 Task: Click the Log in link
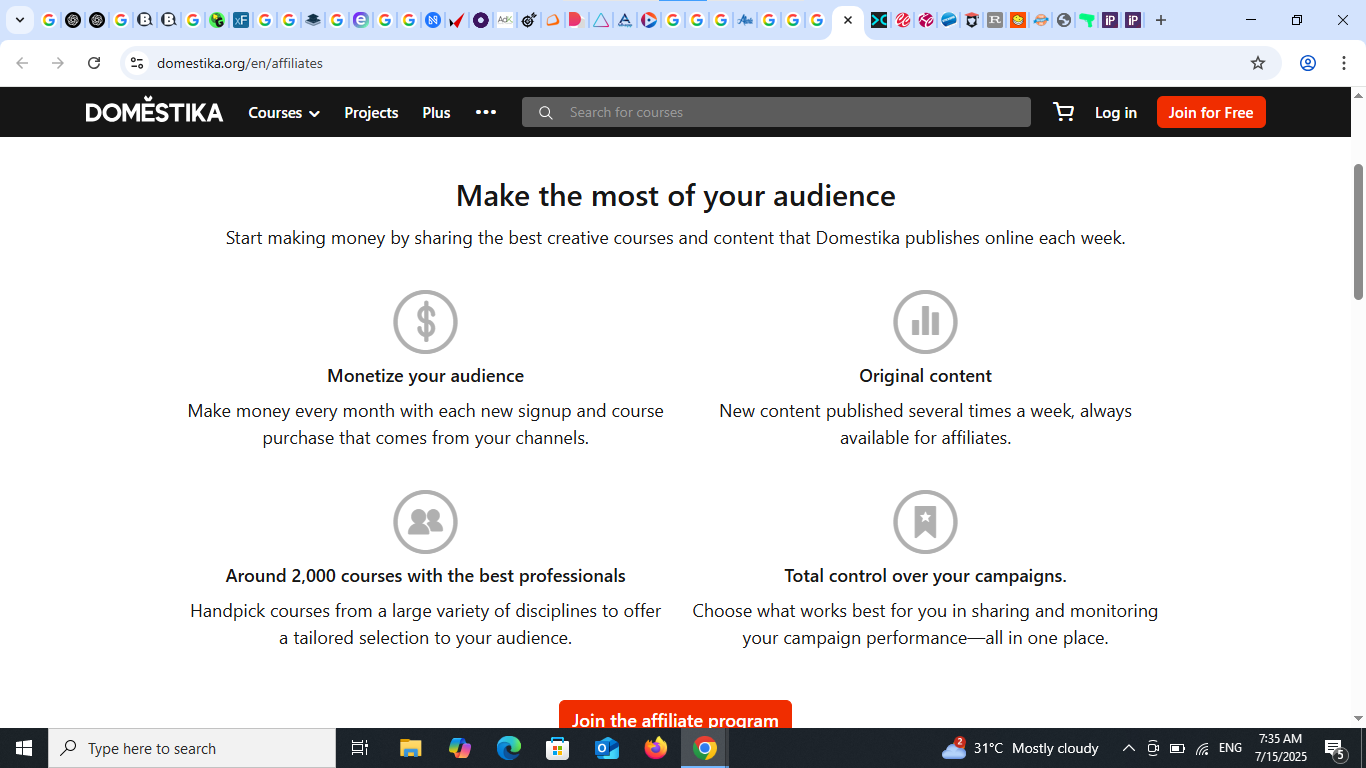tap(1116, 113)
